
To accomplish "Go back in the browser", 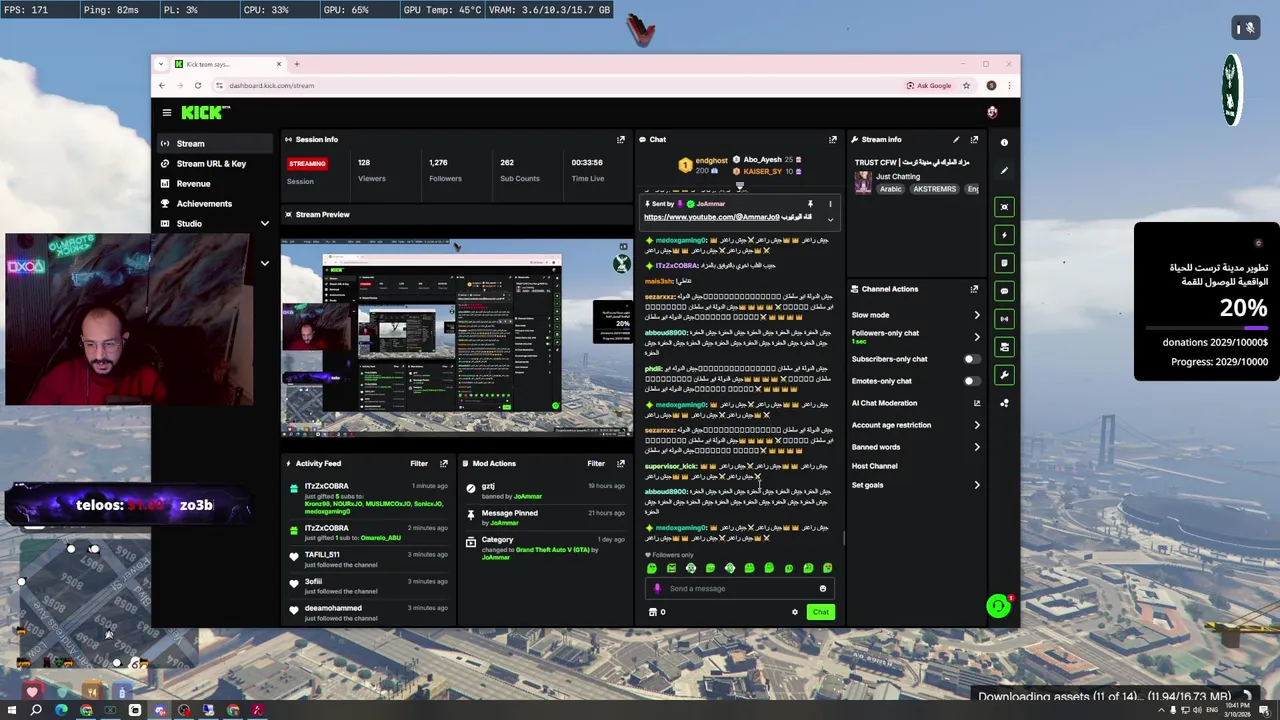I will [162, 85].
